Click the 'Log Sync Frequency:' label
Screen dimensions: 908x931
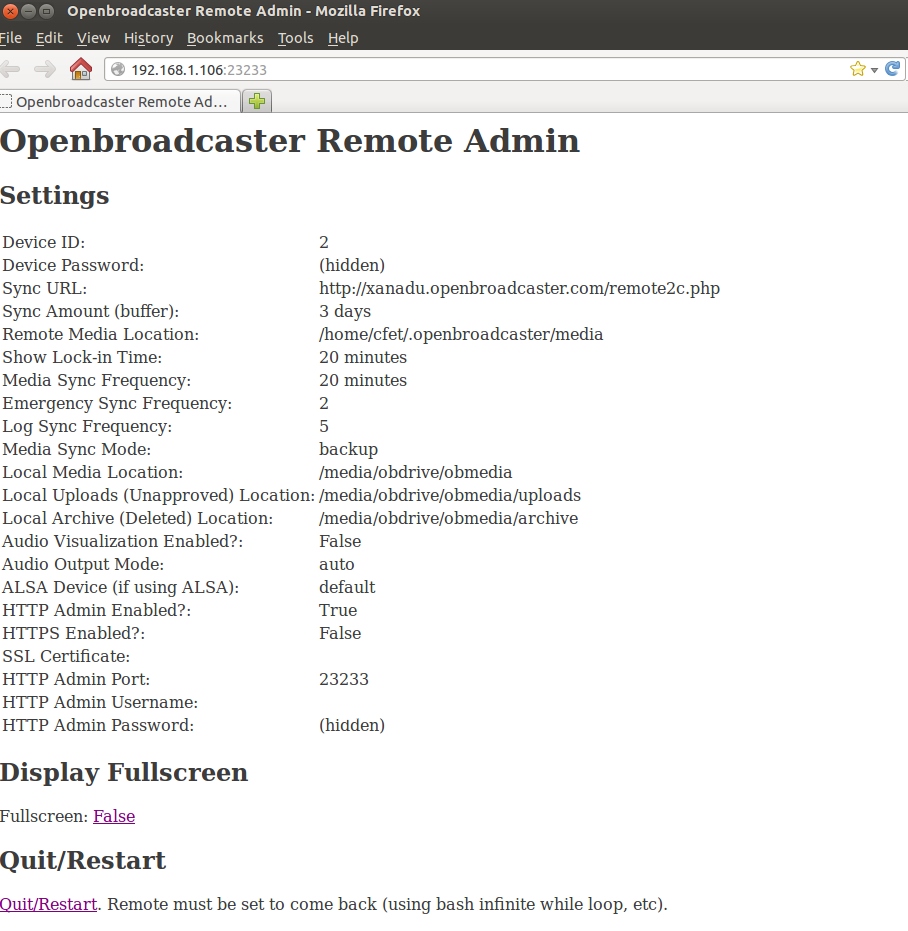(87, 426)
